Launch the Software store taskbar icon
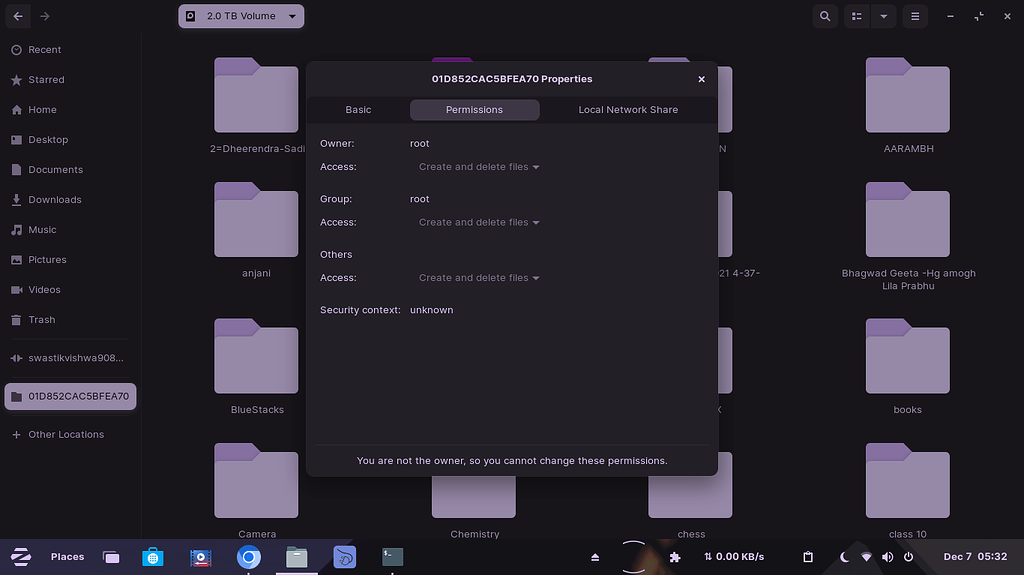Image resolution: width=1024 pixels, height=575 pixels. pyautogui.click(x=153, y=557)
